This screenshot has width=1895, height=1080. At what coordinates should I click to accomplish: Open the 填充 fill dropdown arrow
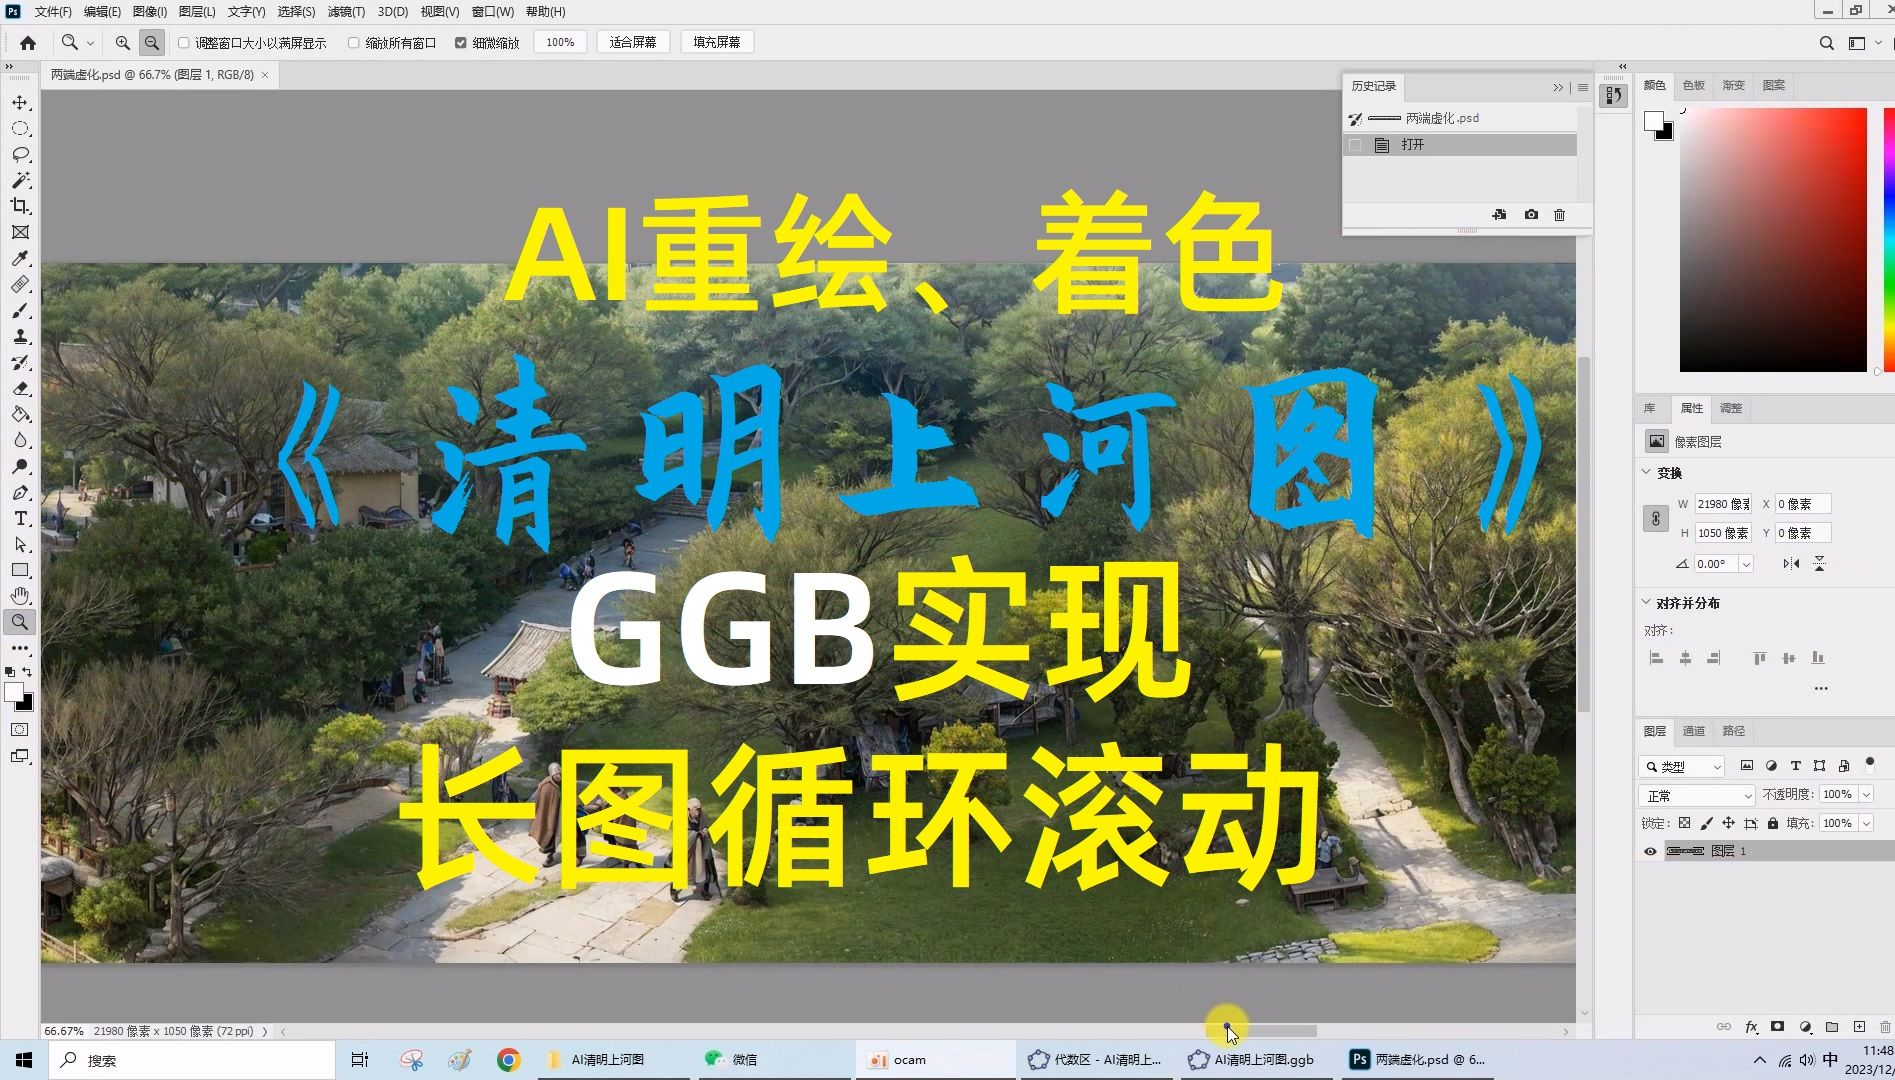pos(1866,824)
